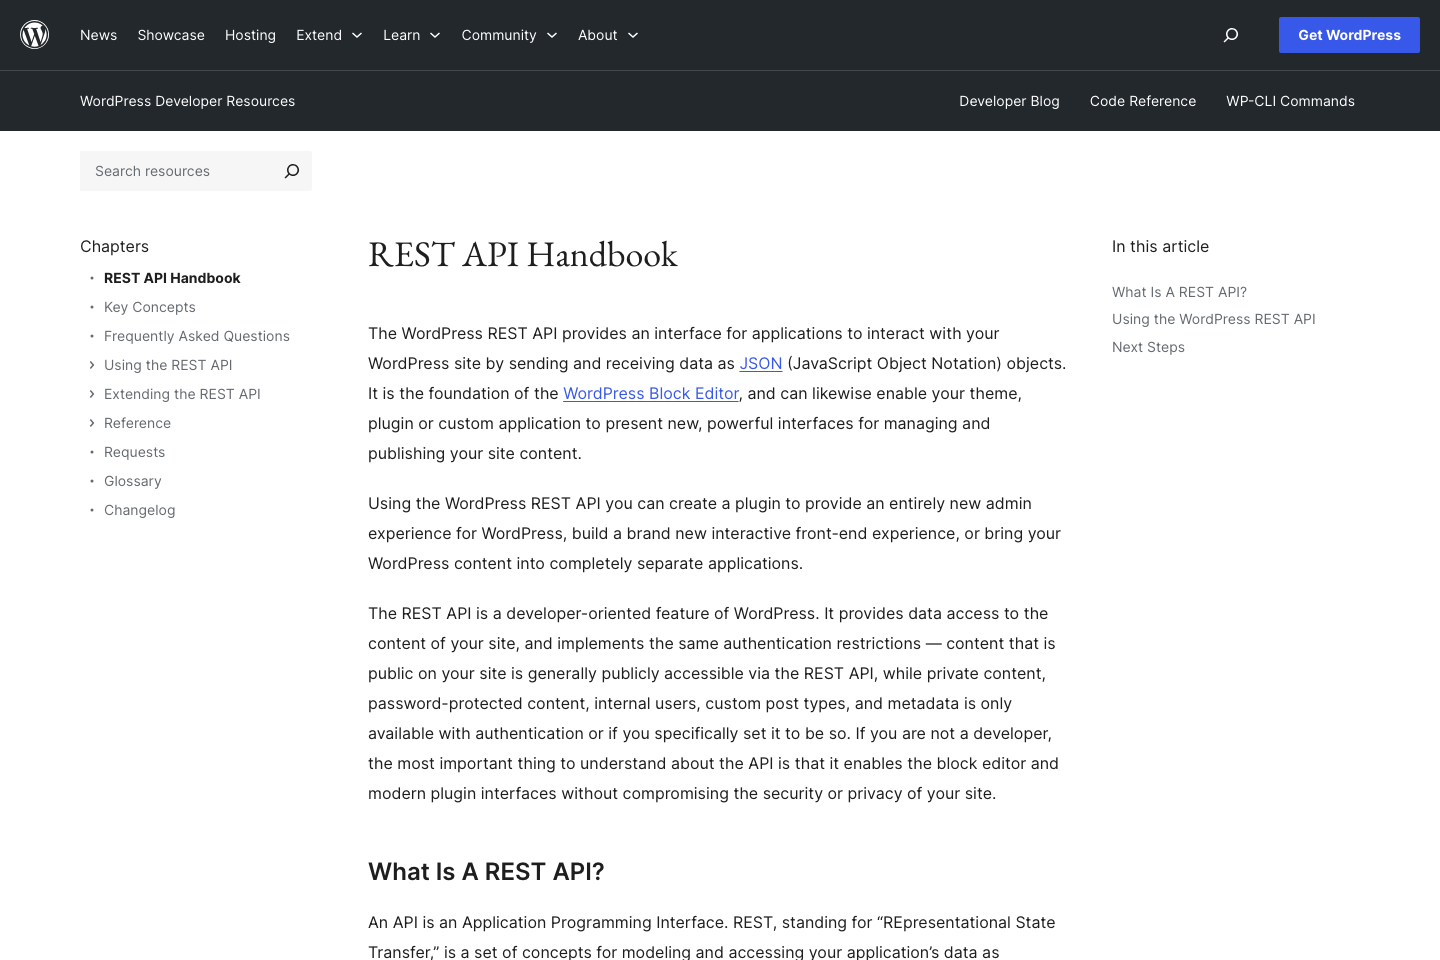Jump to What Is A REST API section
Image resolution: width=1440 pixels, height=960 pixels.
1179,292
